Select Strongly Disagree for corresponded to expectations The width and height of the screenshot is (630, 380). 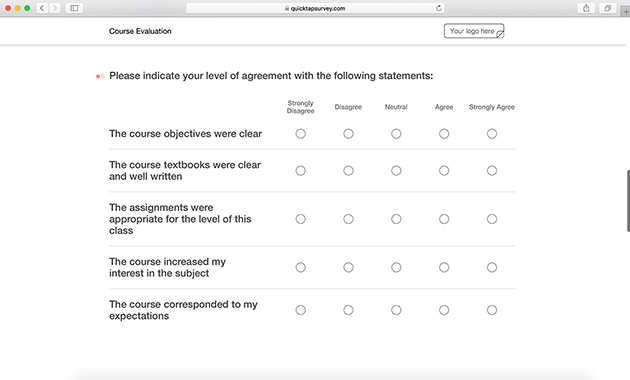[x=301, y=310]
